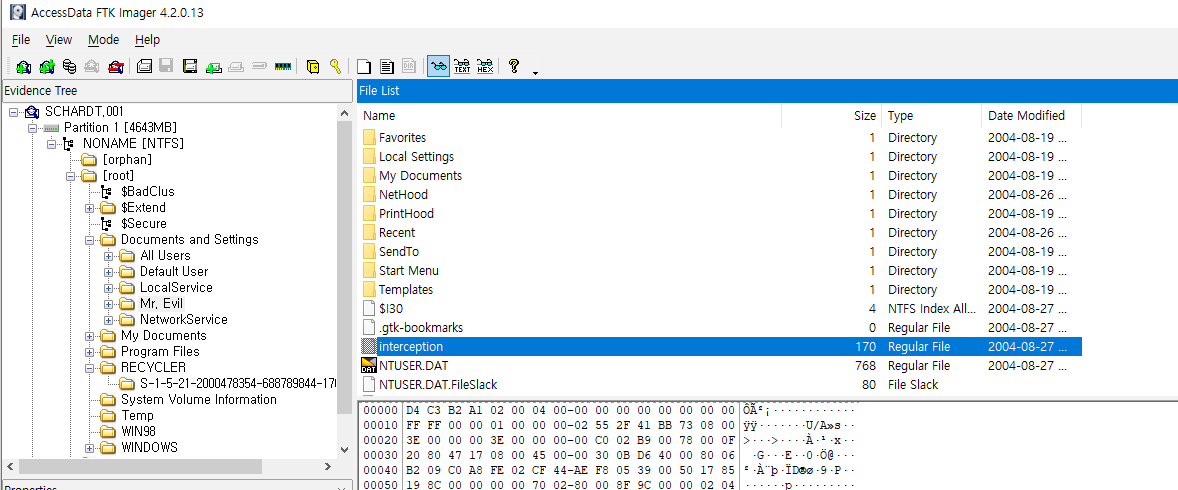Screen dimensions: 1178x490
Task: Open the toolbar options dropdown arrow
Action: [536, 73]
